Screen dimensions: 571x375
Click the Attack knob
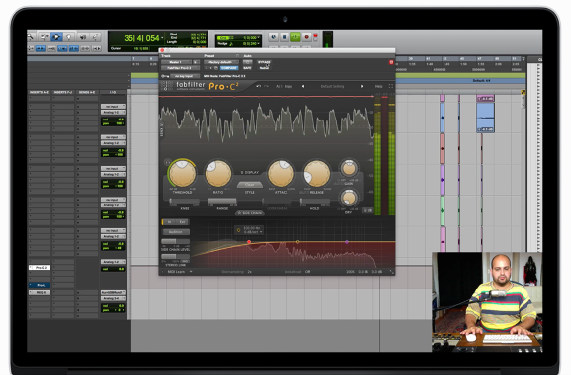tap(281, 173)
